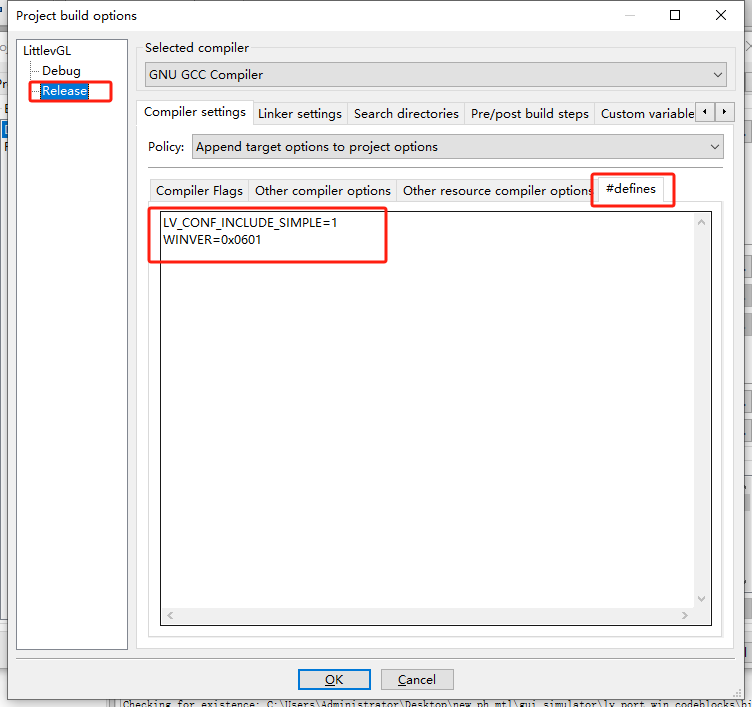Open Other compiler options sub-tab
752x707 pixels.
pyautogui.click(x=323, y=191)
